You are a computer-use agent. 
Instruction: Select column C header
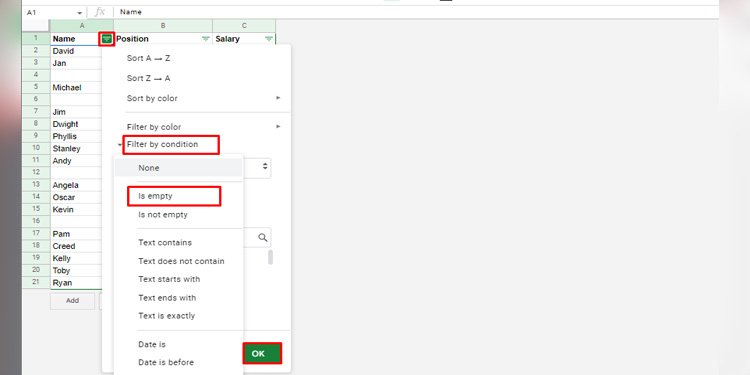(244, 26)
